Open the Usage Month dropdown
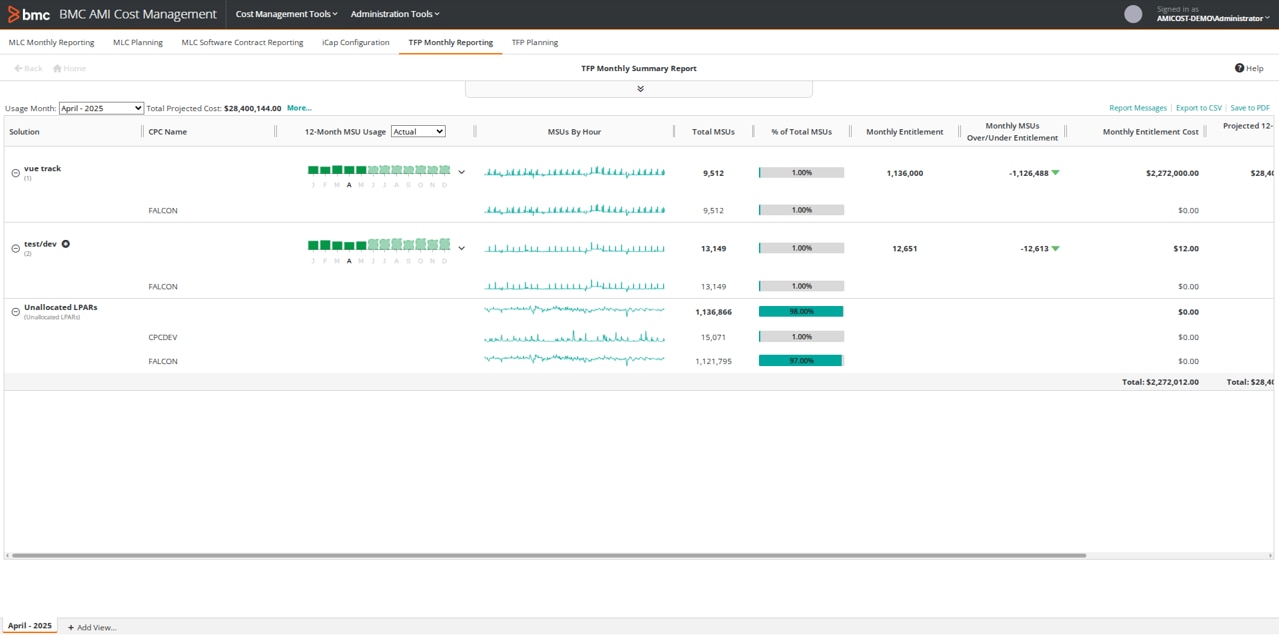1279x635 pixels. pyautogui.click(x=101, y=108)
